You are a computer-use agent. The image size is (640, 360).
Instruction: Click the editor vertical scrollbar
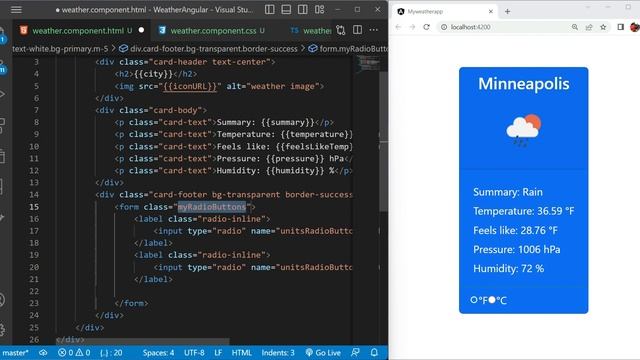[384, 141]
